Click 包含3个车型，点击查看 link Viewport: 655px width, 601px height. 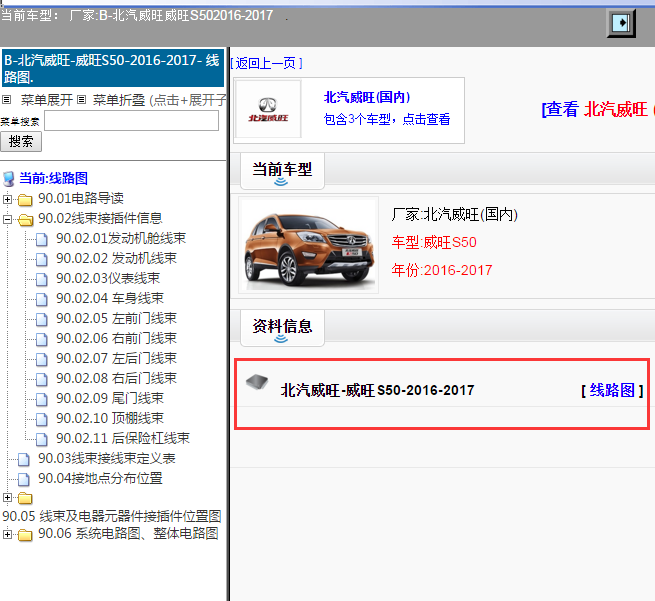[x=387, y=119]
